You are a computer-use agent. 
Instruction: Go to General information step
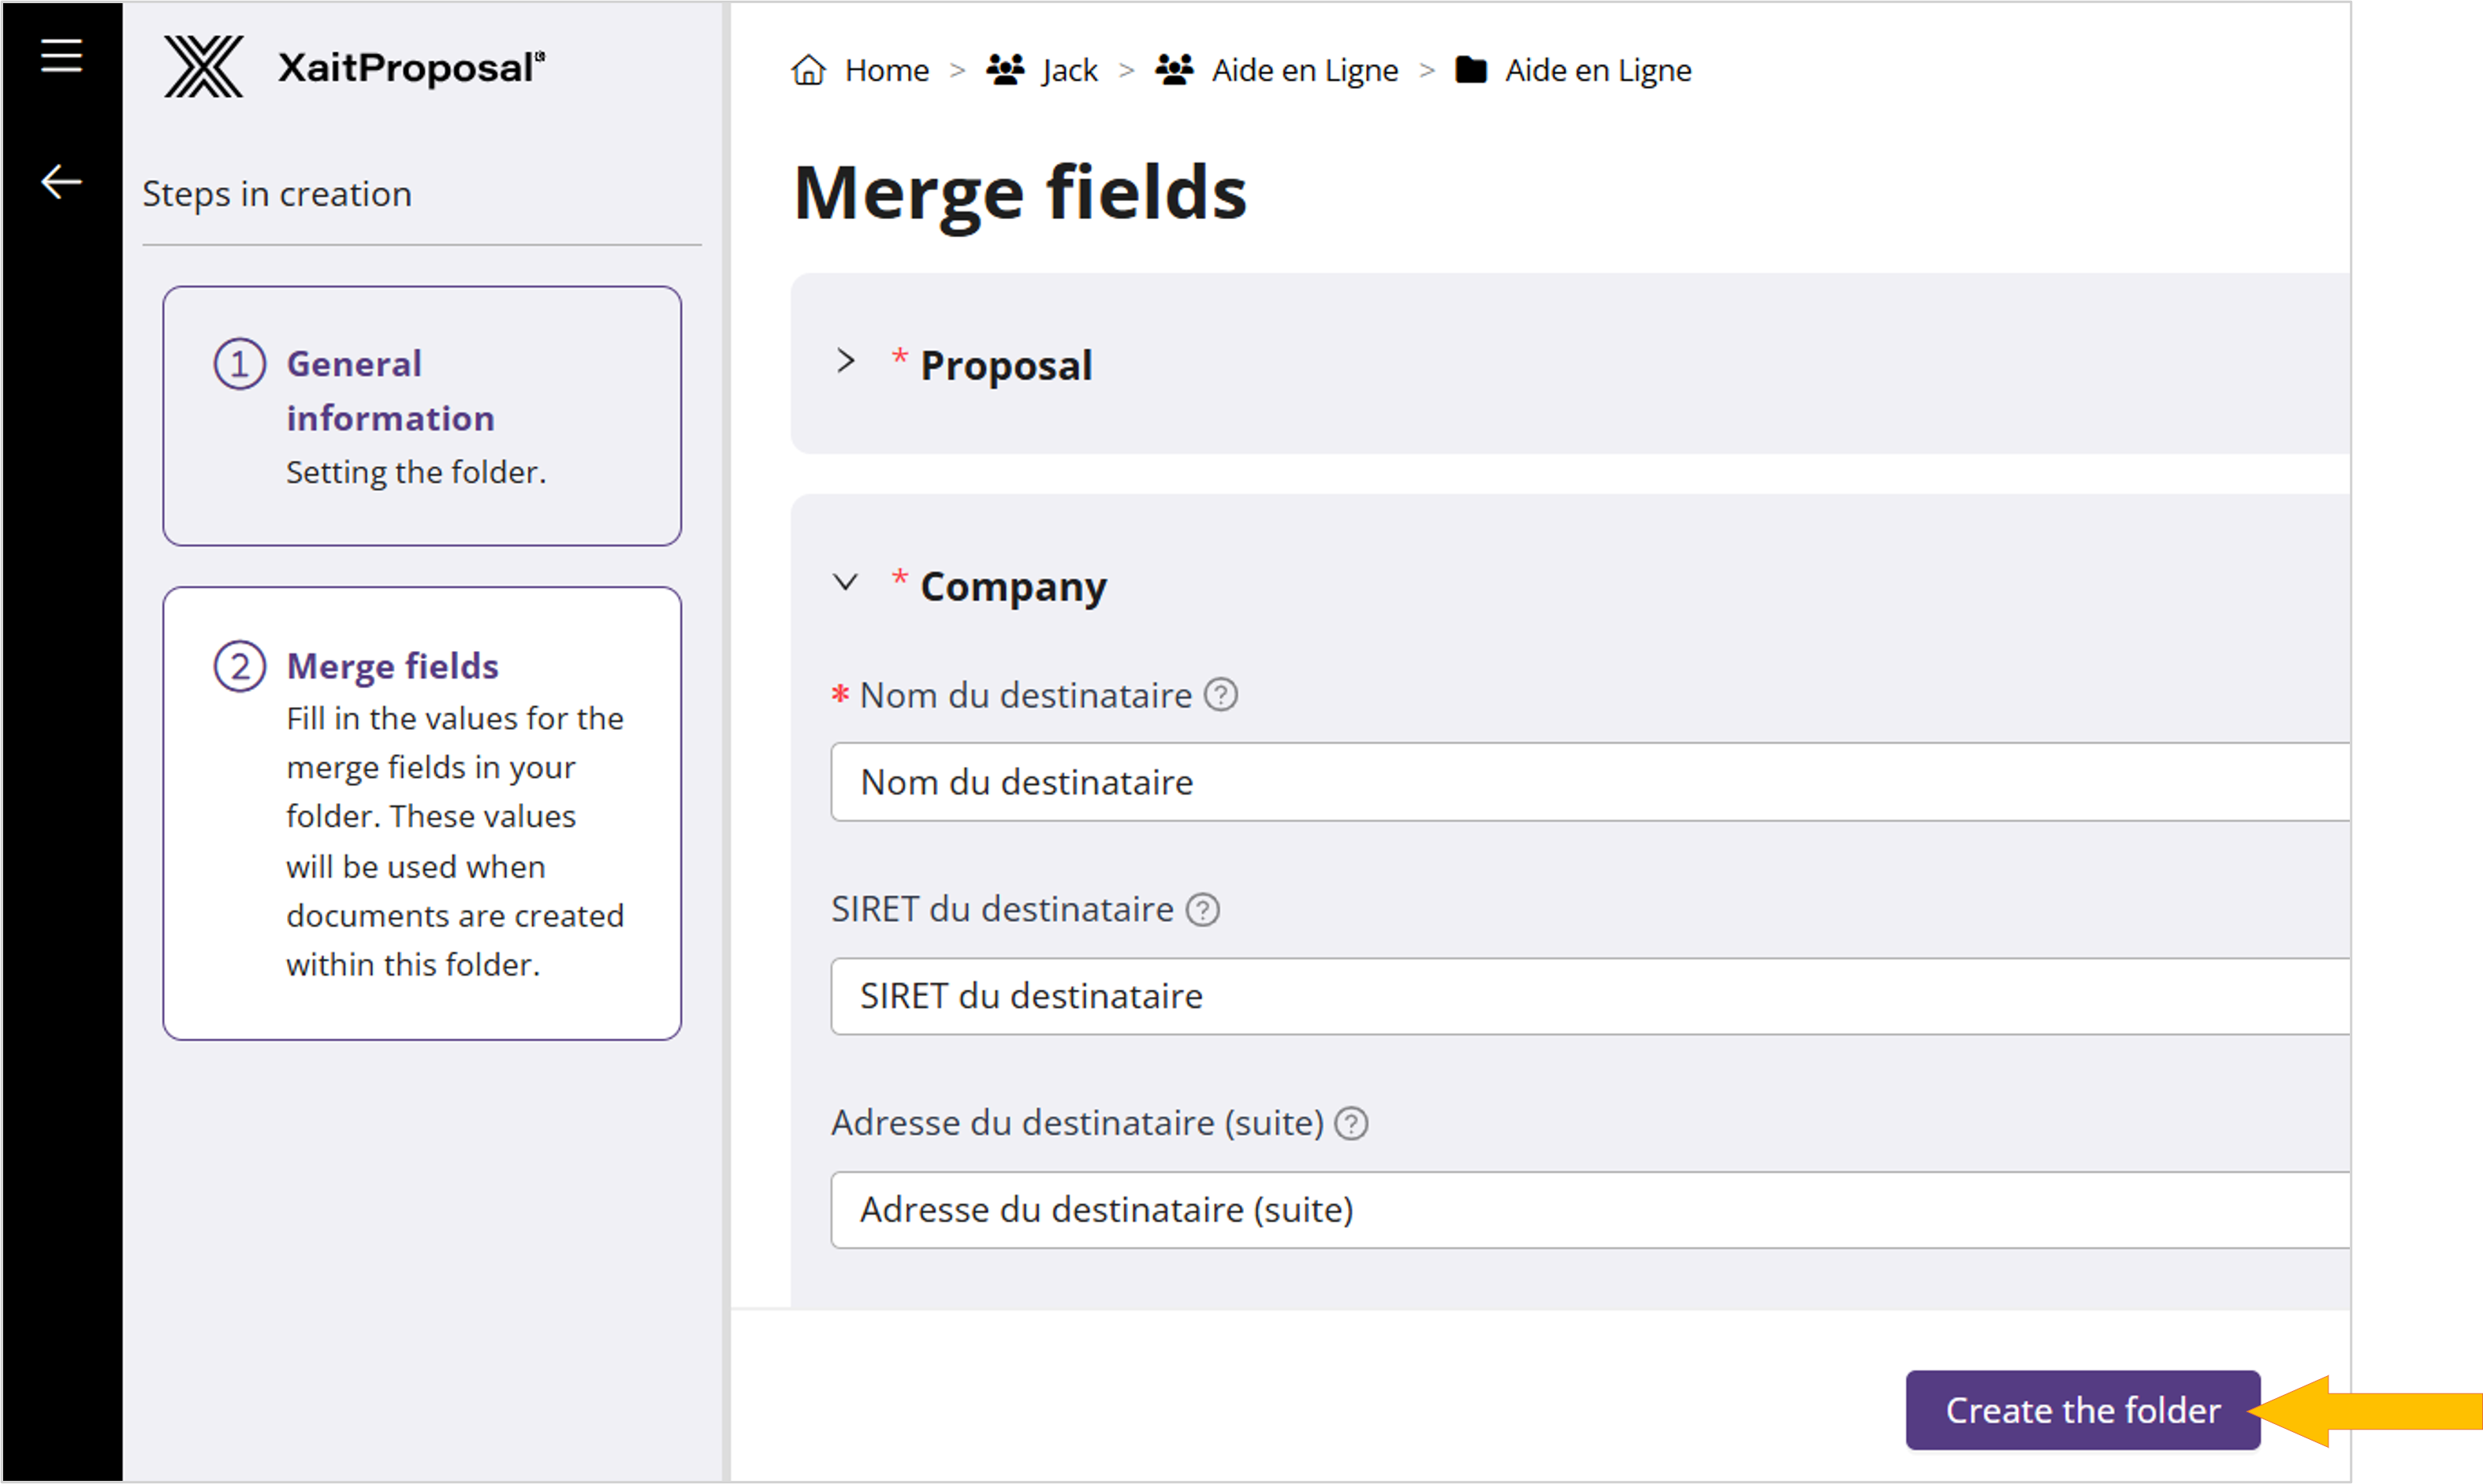[x=421, y=415]
